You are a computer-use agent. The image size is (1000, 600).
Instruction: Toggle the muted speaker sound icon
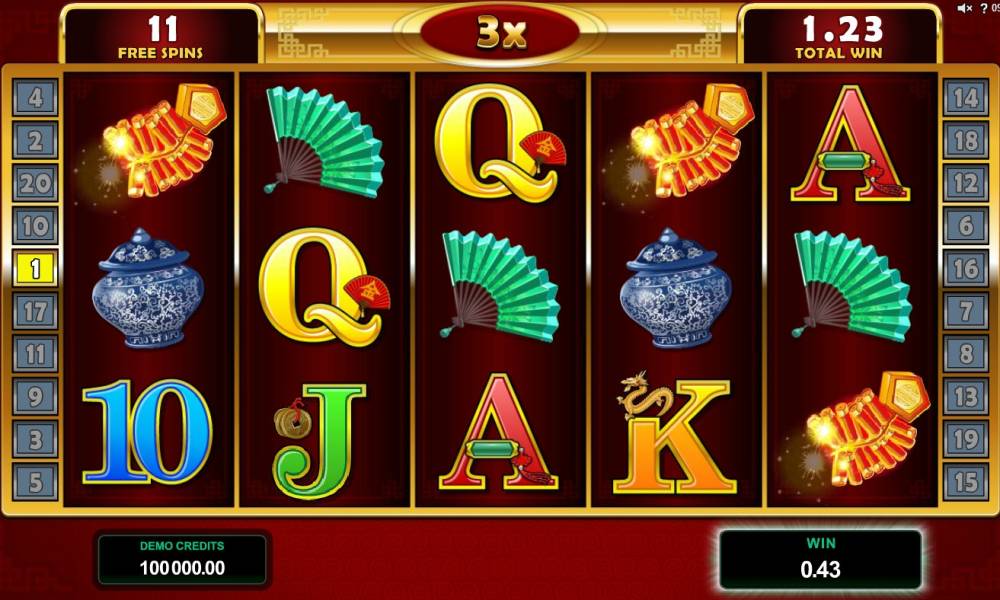(x=964, y=8)
